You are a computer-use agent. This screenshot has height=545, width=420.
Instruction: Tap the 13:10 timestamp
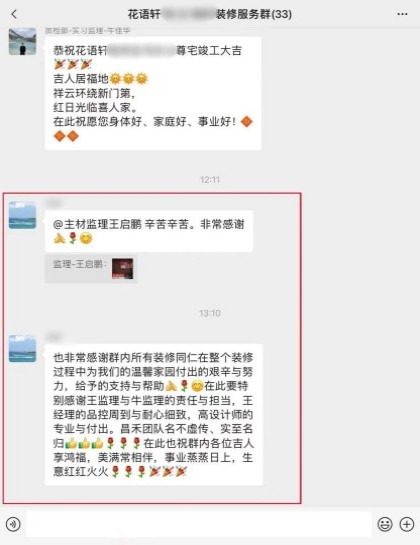(x=210, y=313)
